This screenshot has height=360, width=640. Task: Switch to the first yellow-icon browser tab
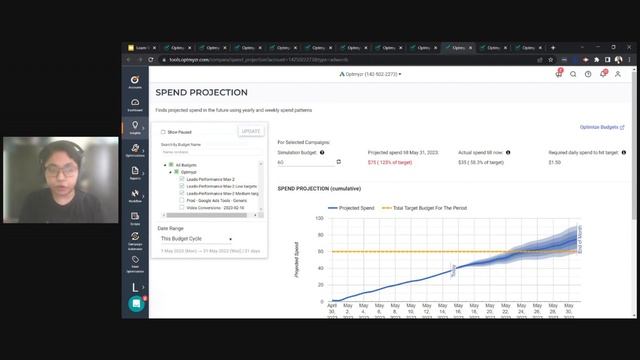[142, 48]
